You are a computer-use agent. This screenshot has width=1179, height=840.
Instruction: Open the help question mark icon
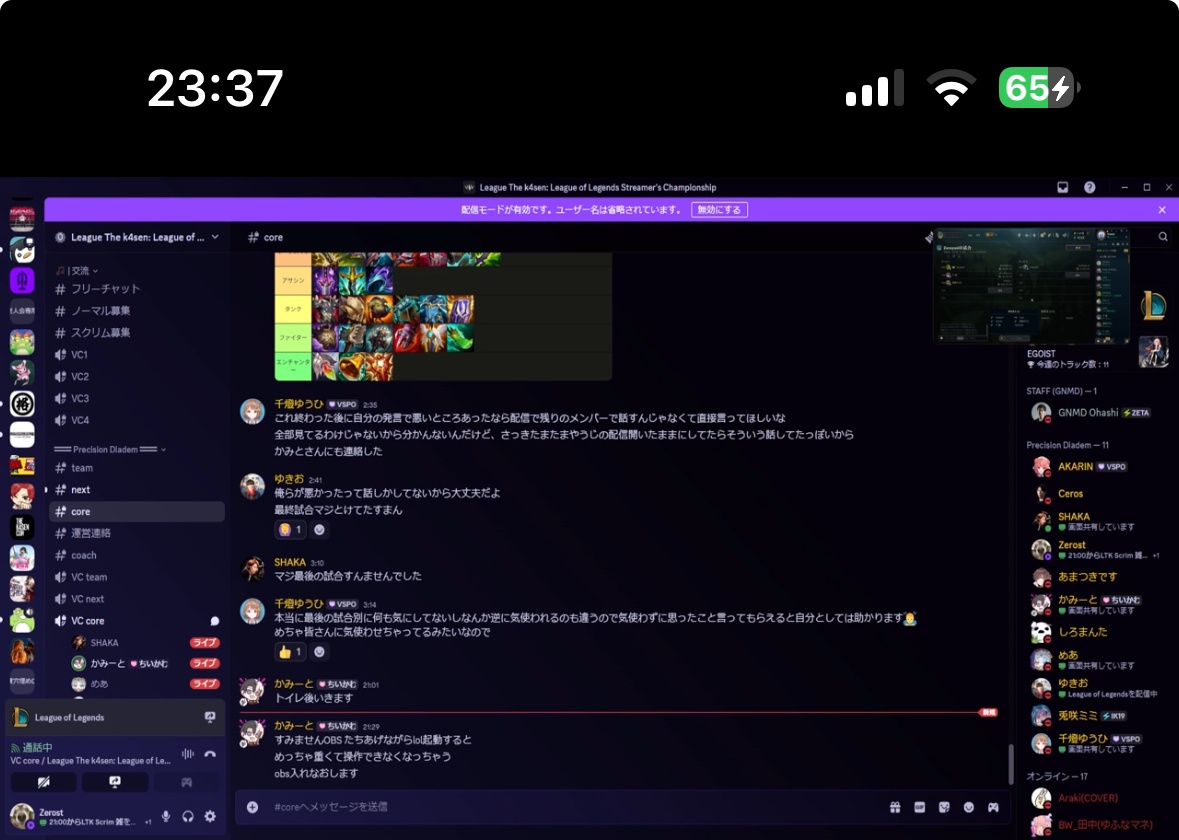tap(1090, 187)
